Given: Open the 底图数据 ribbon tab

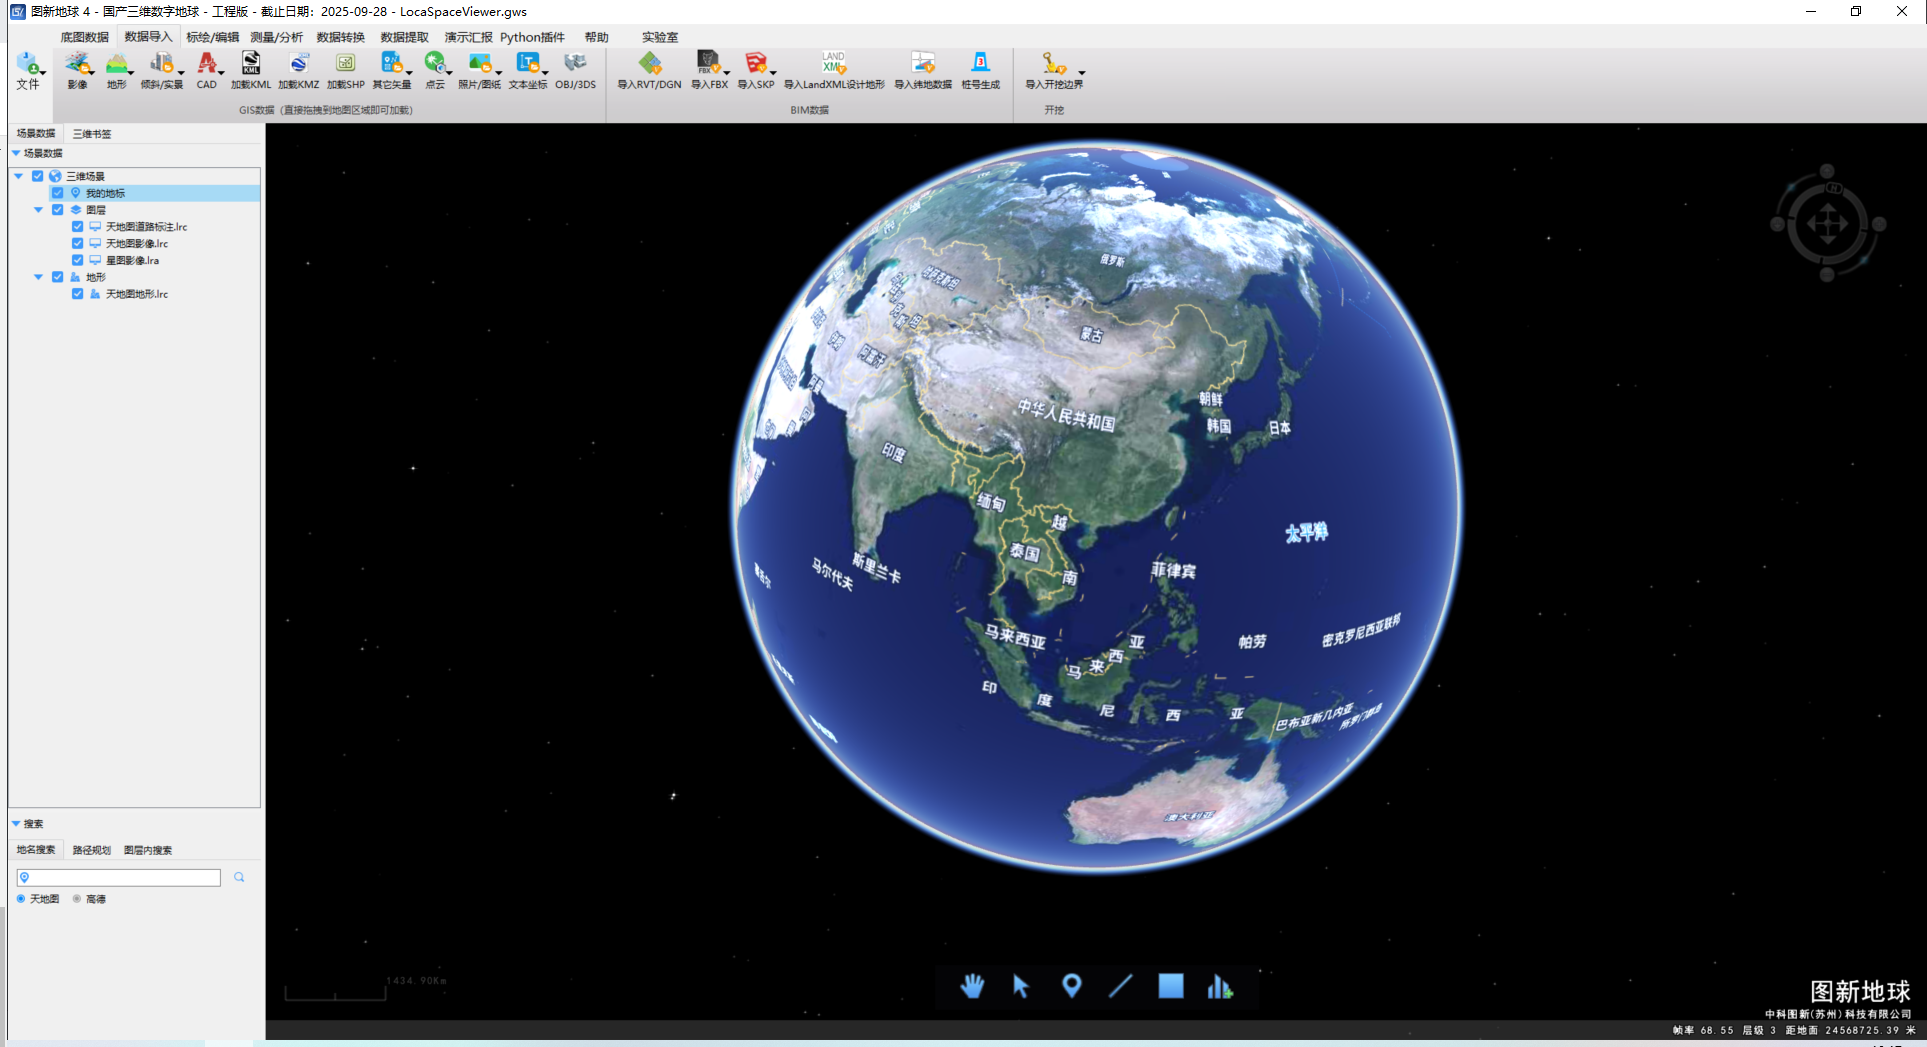Looking at the screenshot, I should coord(85,37).
